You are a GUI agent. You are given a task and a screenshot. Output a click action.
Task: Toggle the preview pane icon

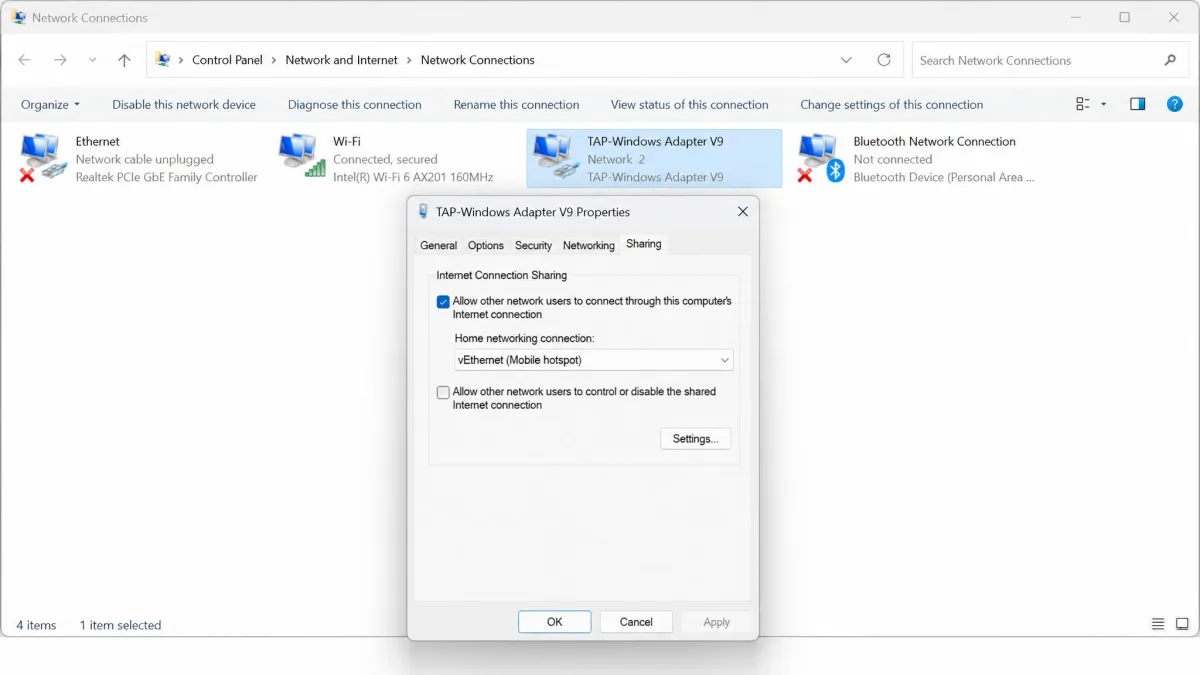click(x=1137, y=104)
